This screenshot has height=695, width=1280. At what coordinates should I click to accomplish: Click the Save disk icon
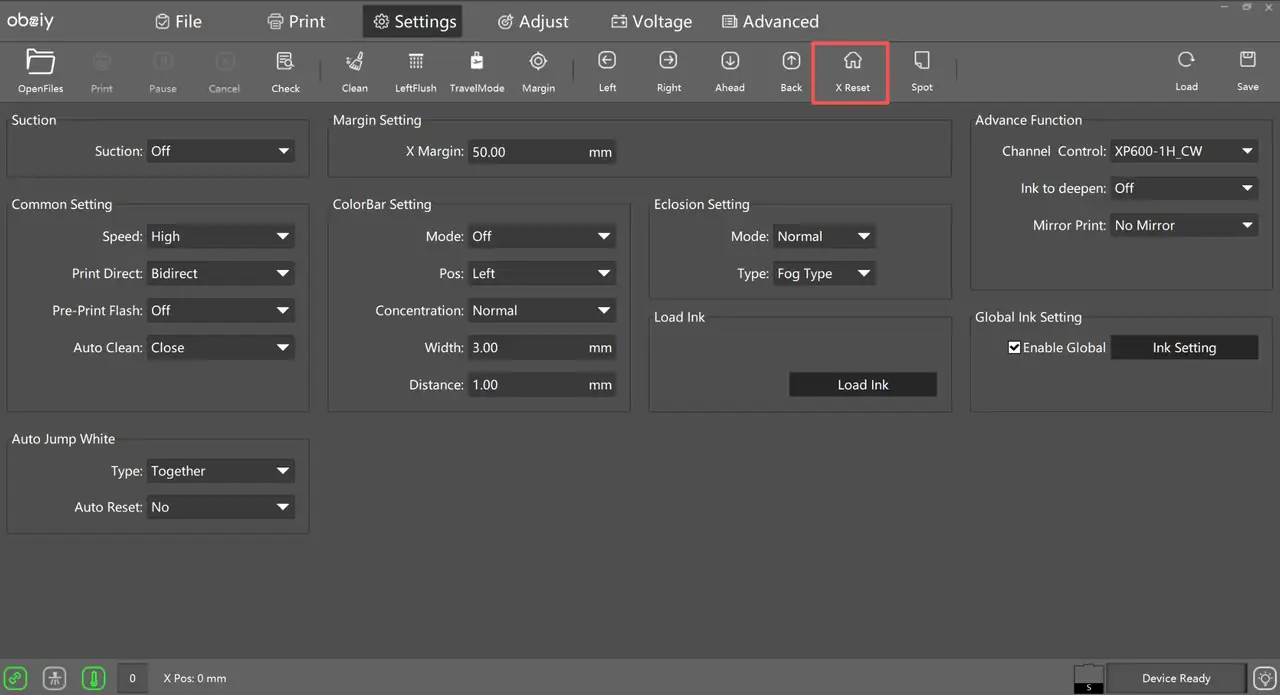tap(1248, 60)
